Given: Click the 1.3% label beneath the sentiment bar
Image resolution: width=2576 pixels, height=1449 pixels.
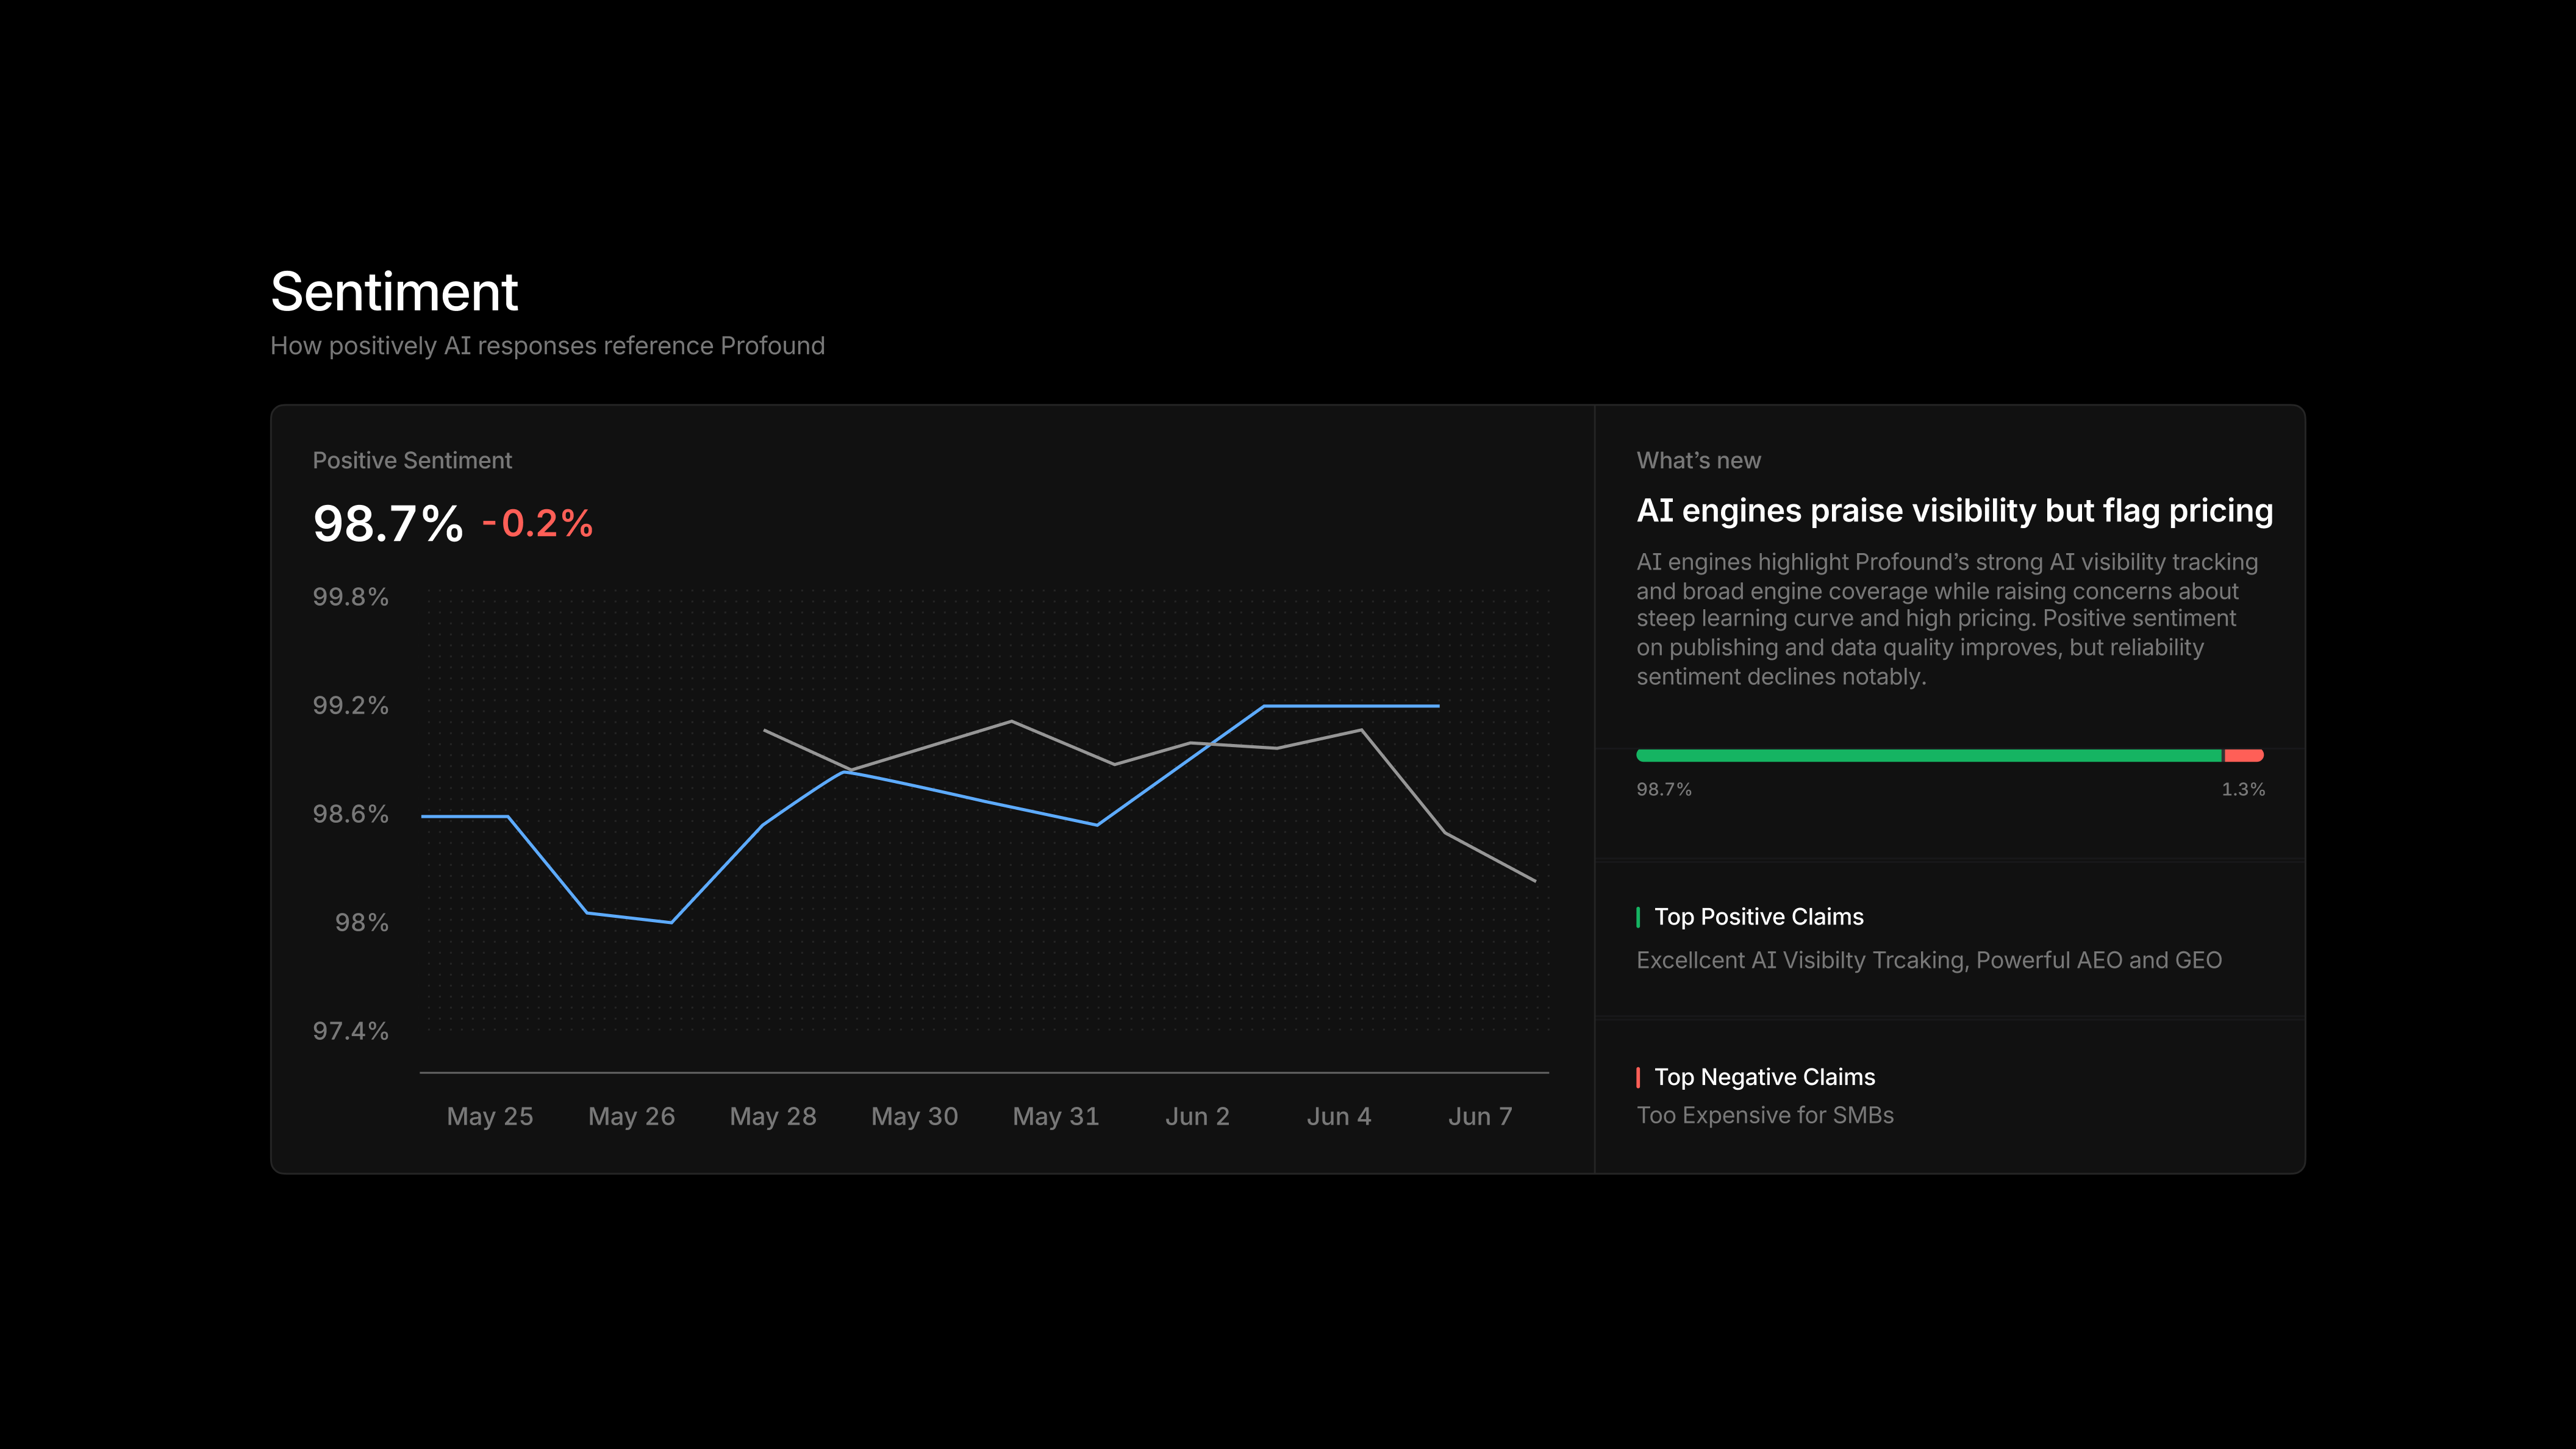Looking at the screenshot, I should coord(2243,789).
